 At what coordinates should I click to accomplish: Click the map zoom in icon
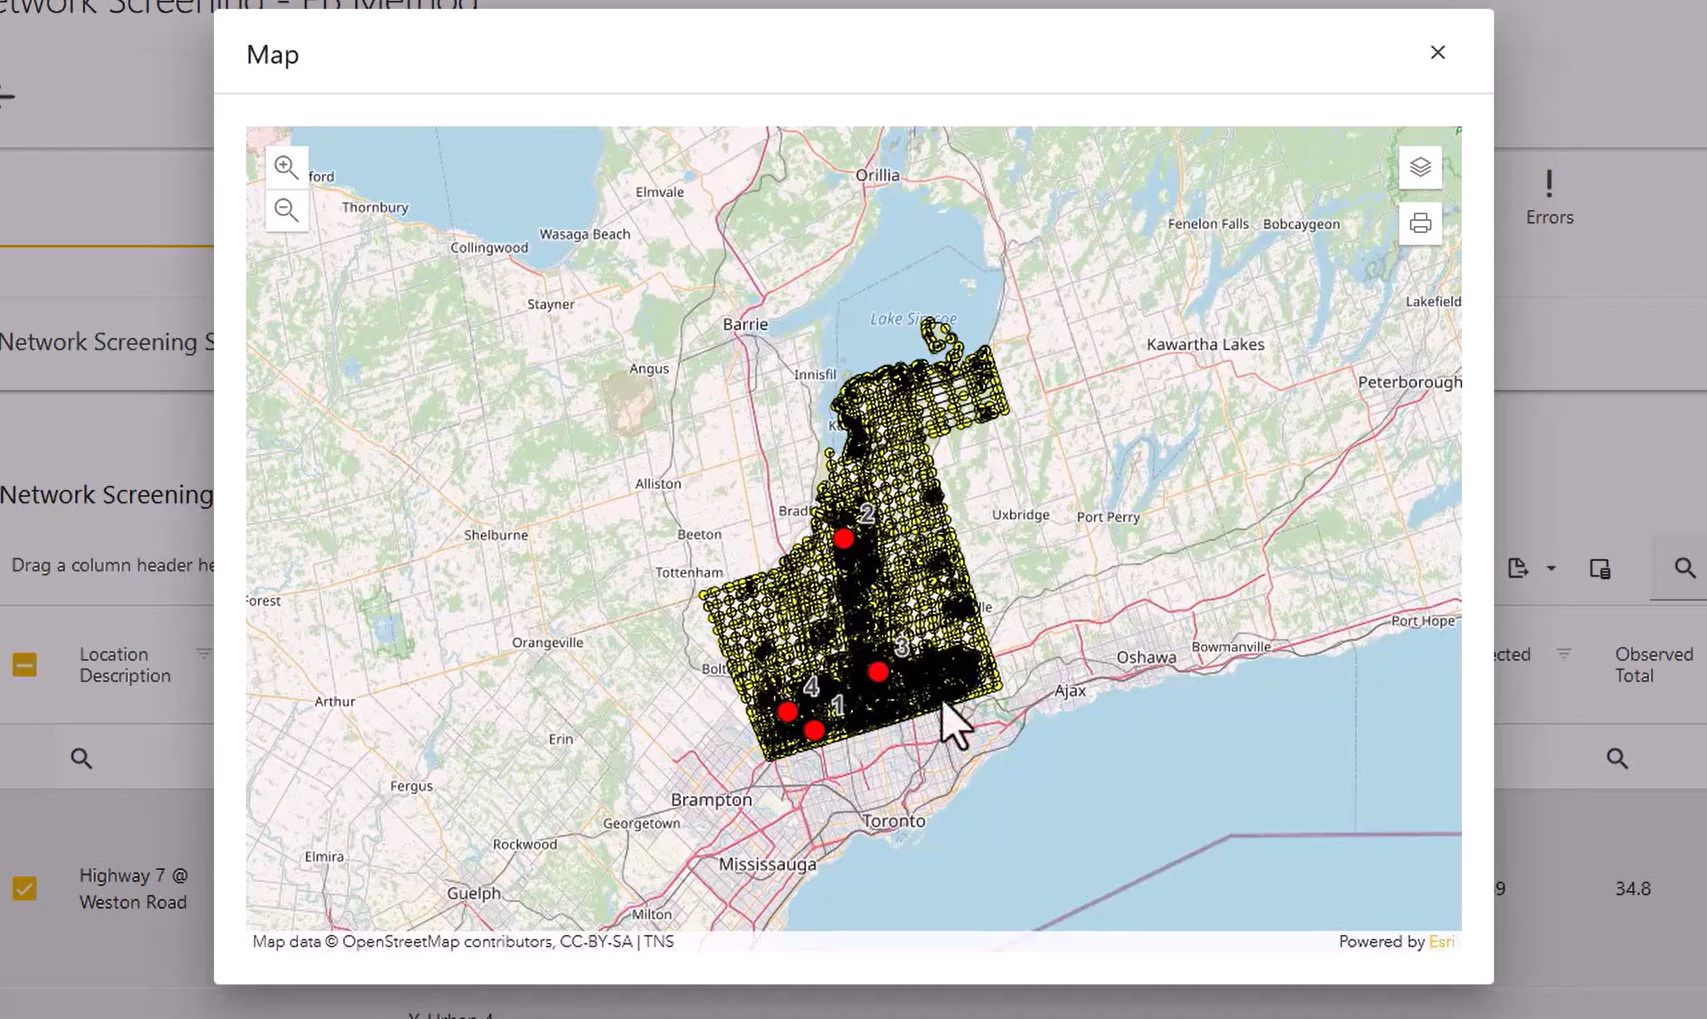[x=286, y=167]
